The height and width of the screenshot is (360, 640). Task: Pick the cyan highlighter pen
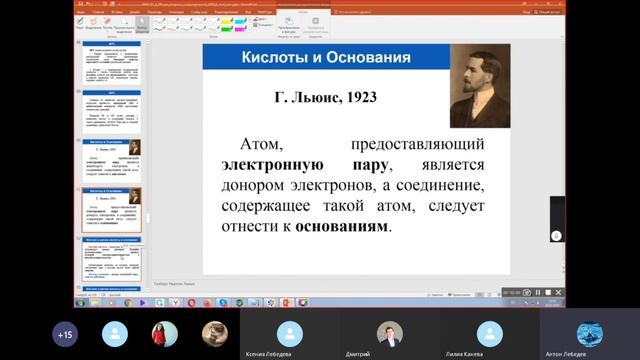240,21
